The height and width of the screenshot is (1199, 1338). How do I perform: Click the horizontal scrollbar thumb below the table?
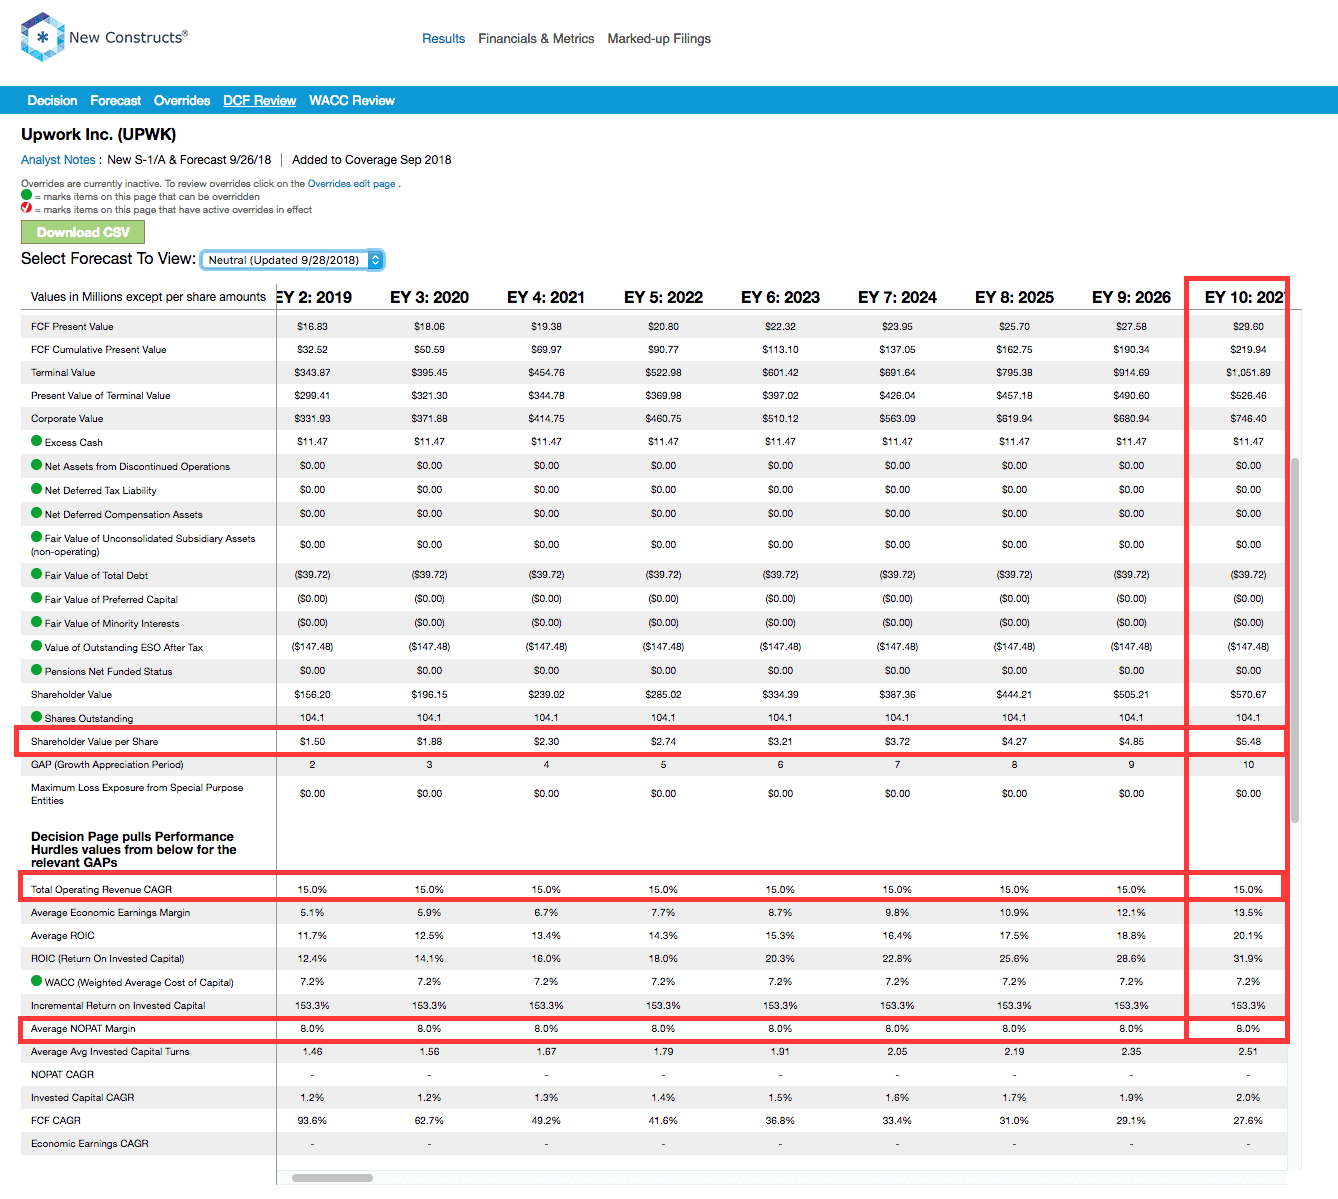coord(332,1178)
